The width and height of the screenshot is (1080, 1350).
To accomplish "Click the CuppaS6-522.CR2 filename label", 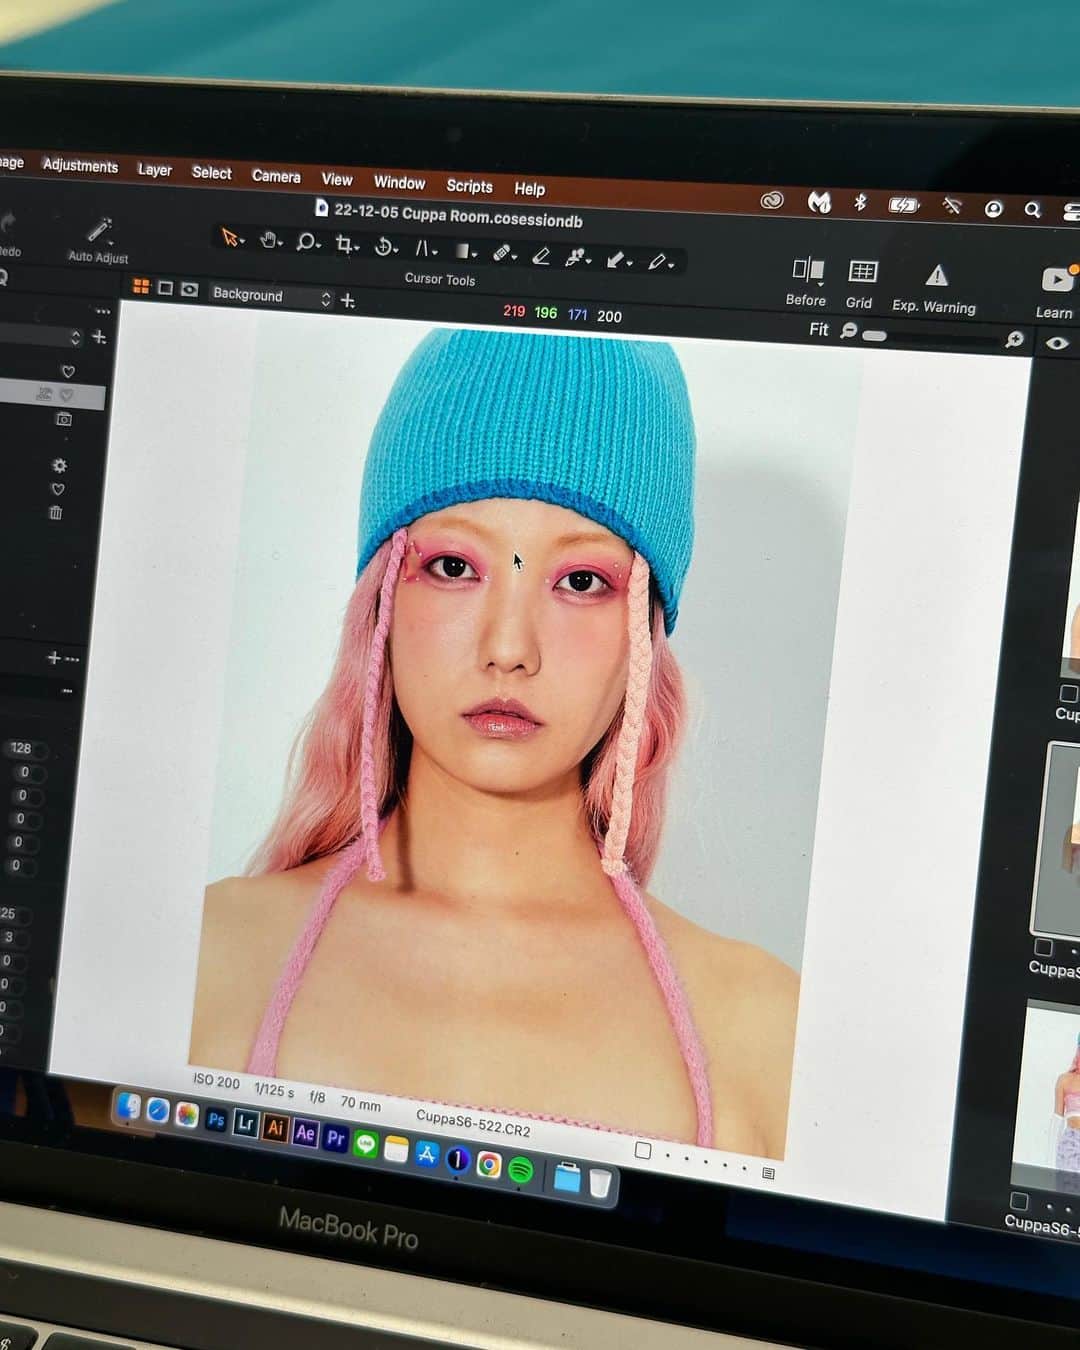I will (x=473, y=1122).
